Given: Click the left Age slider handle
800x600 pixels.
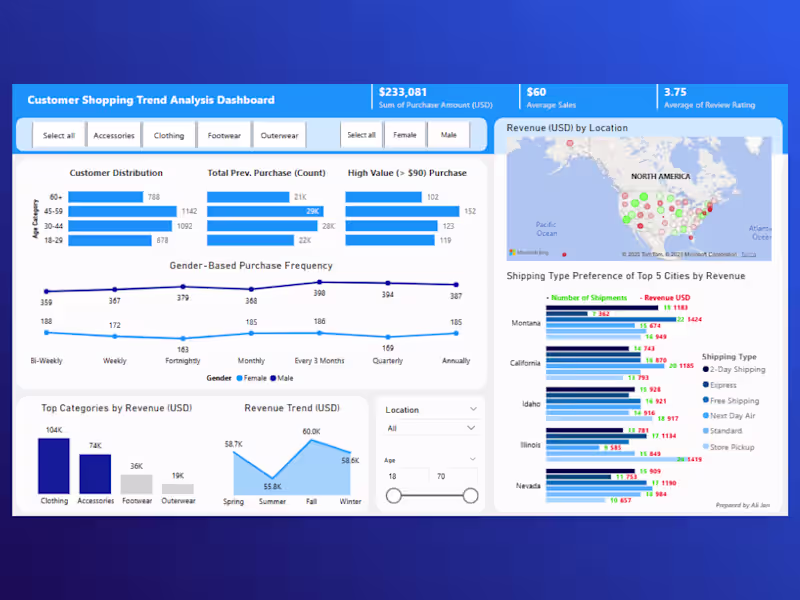Looking at the screenshot, I should coord(393,495).
